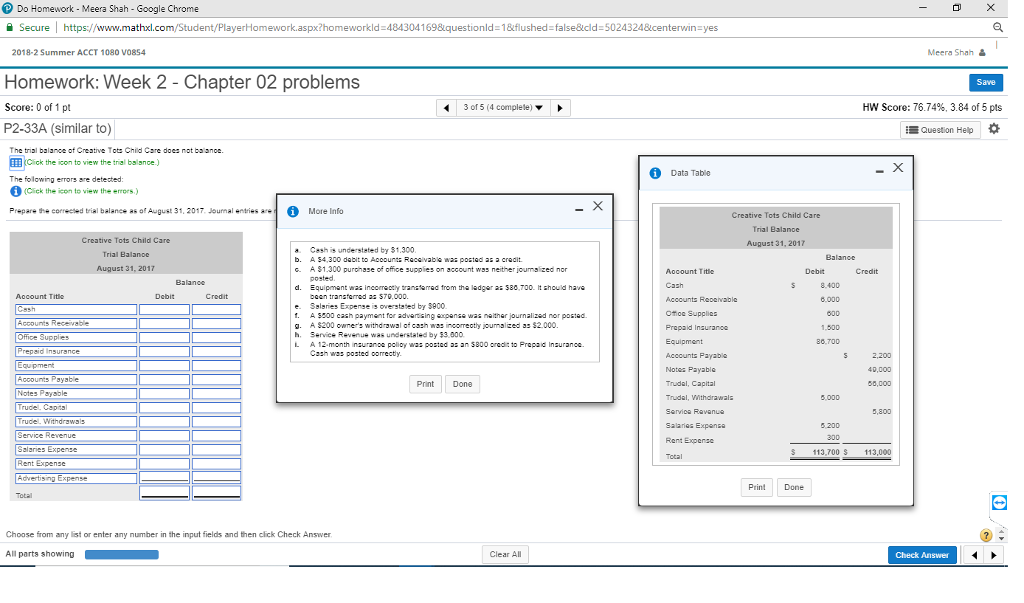Screen dimensions: 1024x603
Task: Click the Clear All button
Action: [505, 555]
